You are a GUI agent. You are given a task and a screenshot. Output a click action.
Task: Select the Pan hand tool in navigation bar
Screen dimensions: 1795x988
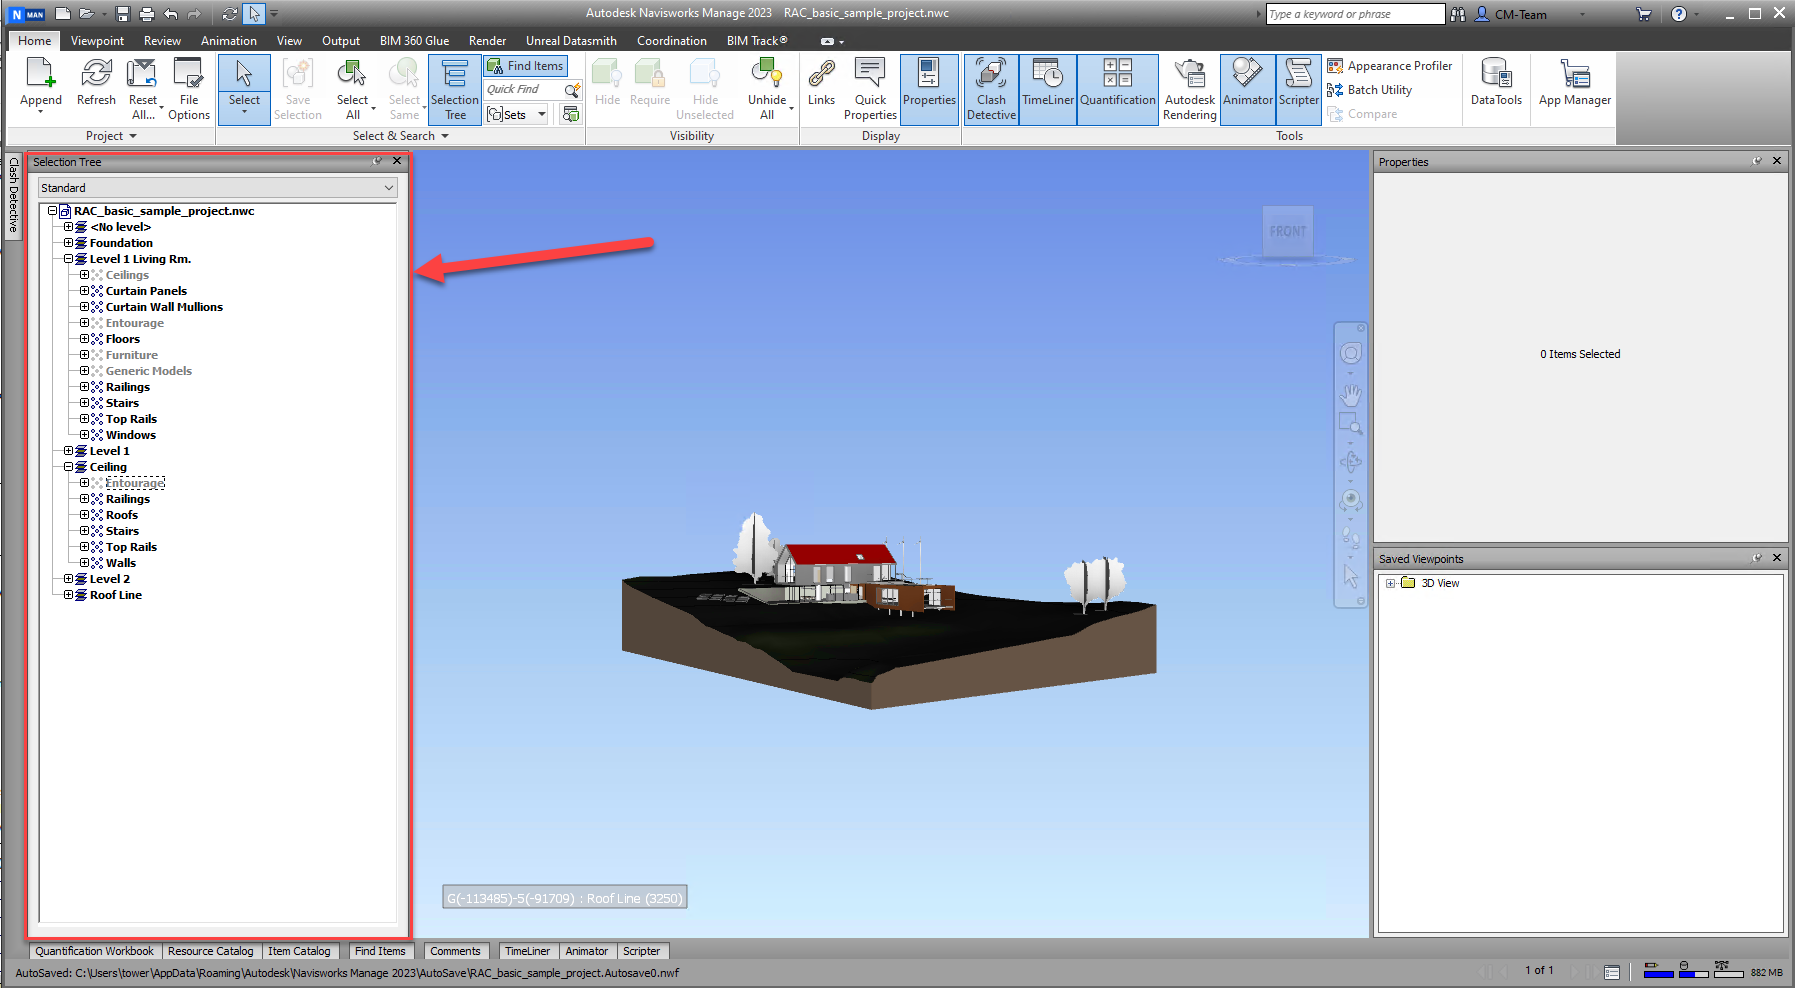tap(1351, 394)
